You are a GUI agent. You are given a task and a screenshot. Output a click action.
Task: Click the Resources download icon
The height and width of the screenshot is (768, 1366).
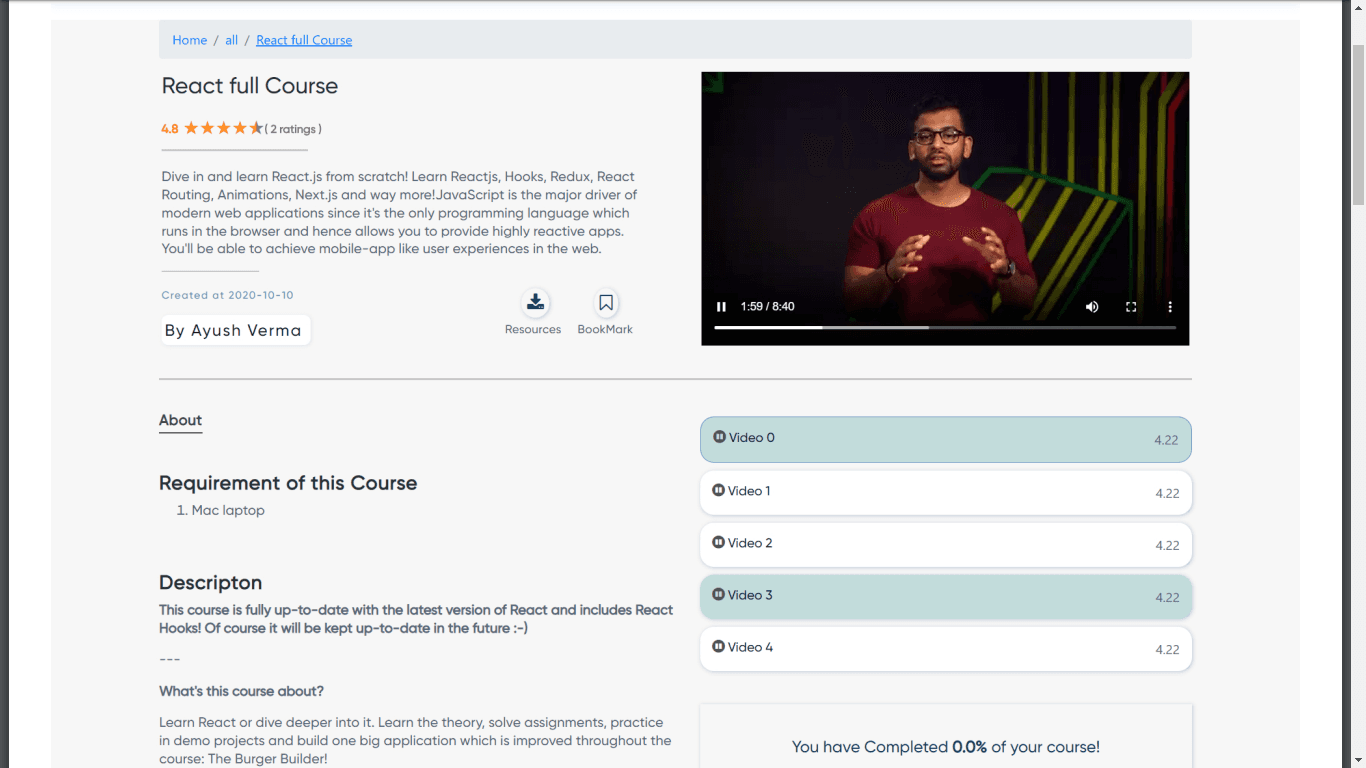tap(535, 302)
